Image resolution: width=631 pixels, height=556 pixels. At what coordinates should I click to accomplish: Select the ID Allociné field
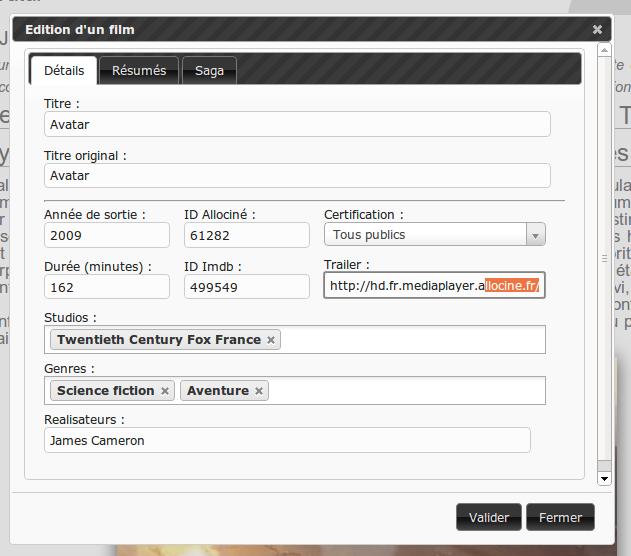click(247, 235)
